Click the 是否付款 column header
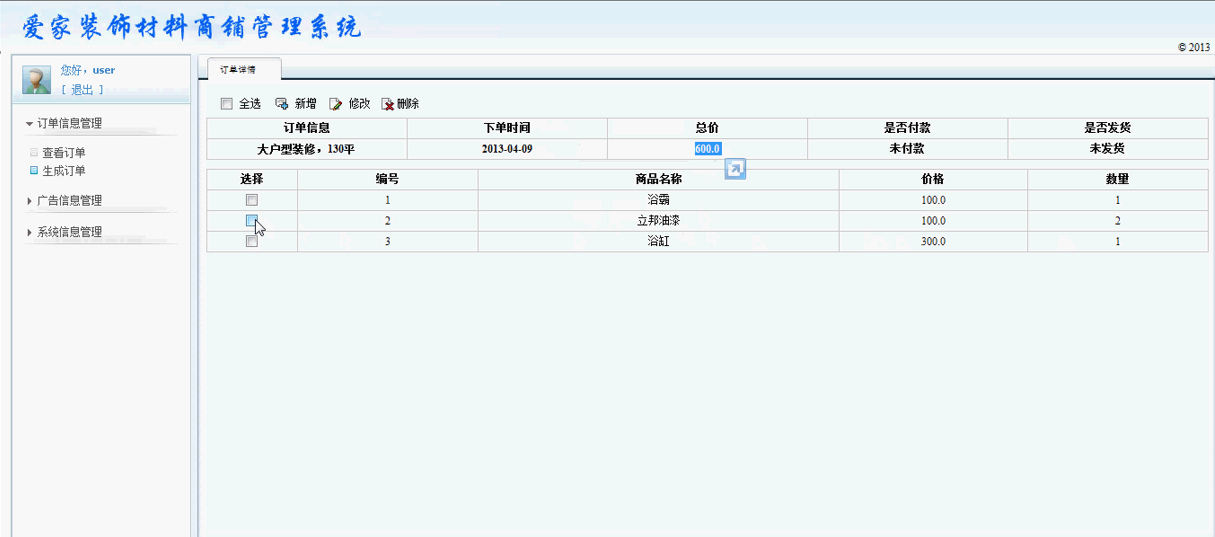1215x537 pixels. [x=908, y=128]
